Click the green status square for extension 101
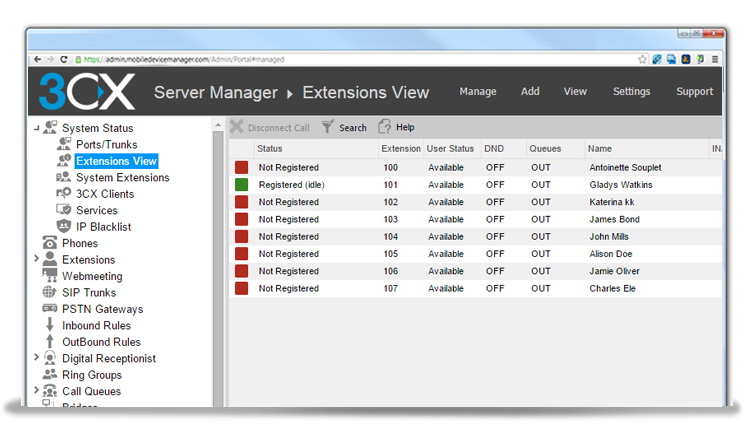 click(241, 185)
